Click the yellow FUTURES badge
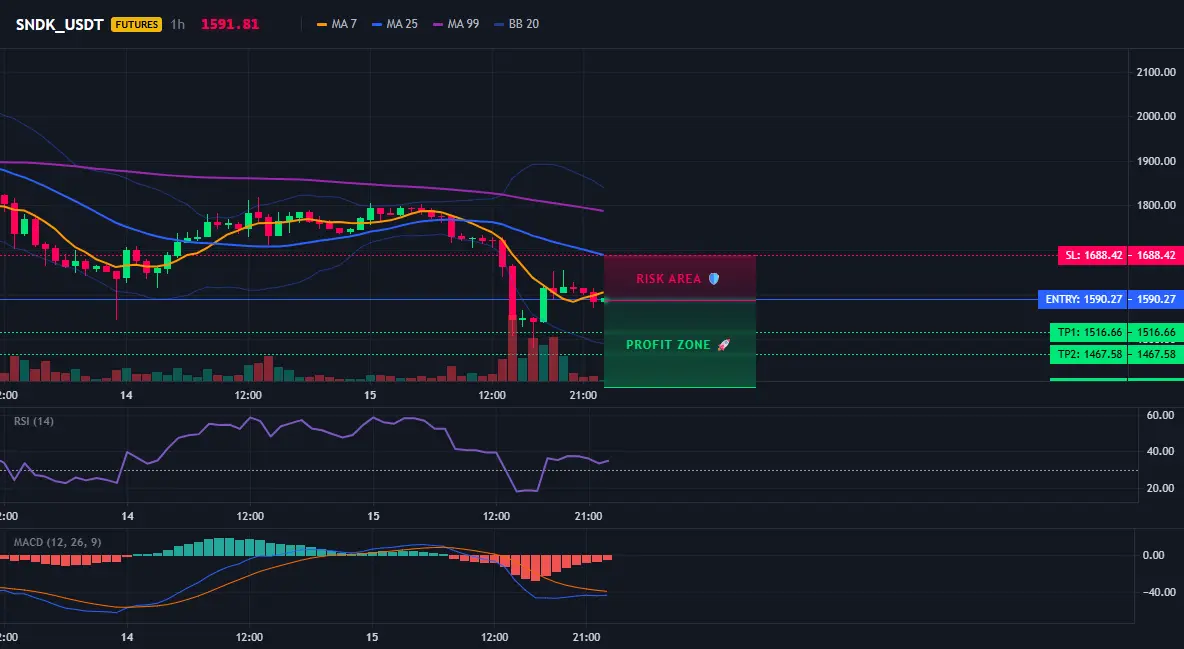The width and height of the screenshot is (1184, 649). click(x=137, y=24)
